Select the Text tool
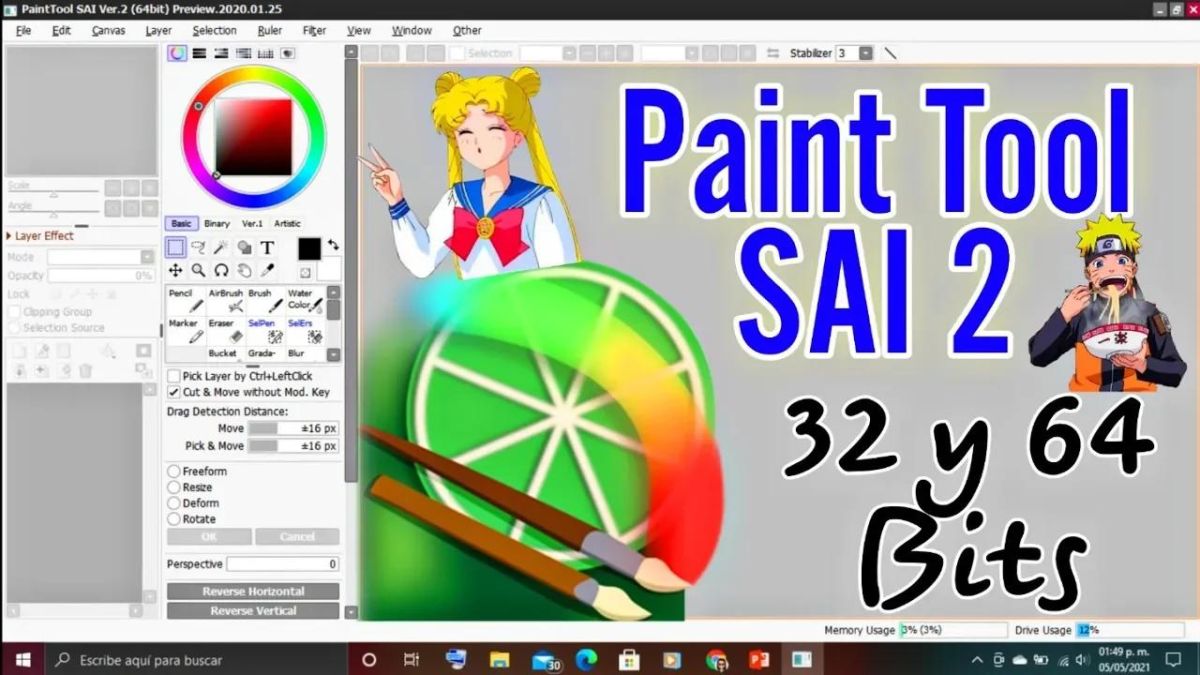 tap(267, 247)
